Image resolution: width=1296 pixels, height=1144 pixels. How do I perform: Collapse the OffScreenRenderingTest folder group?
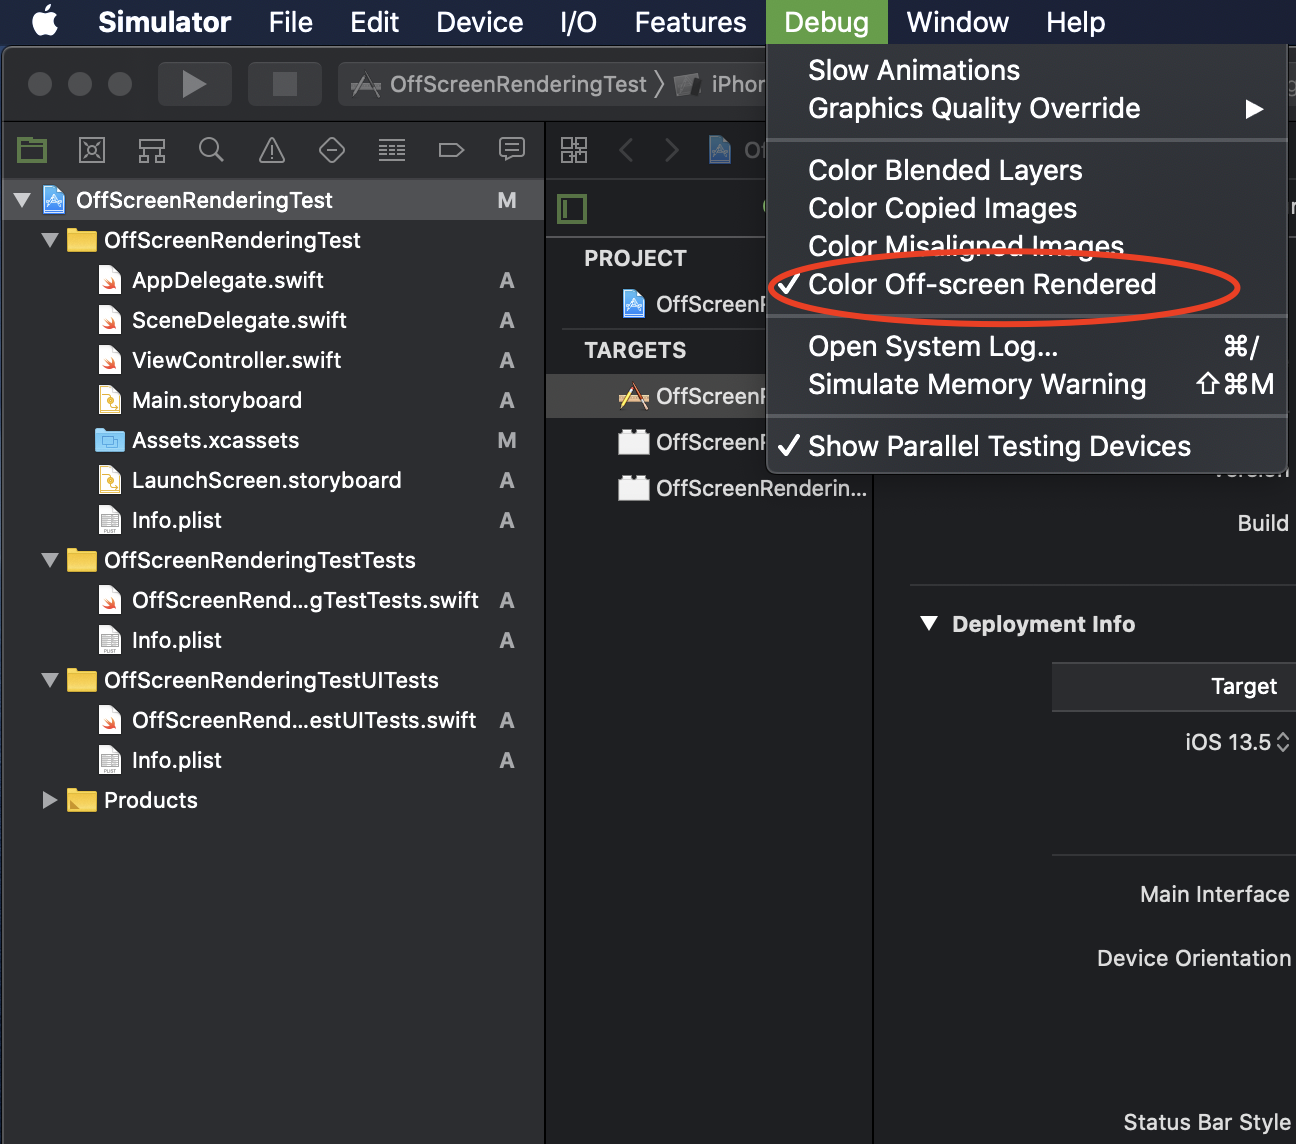click(50, 240)
